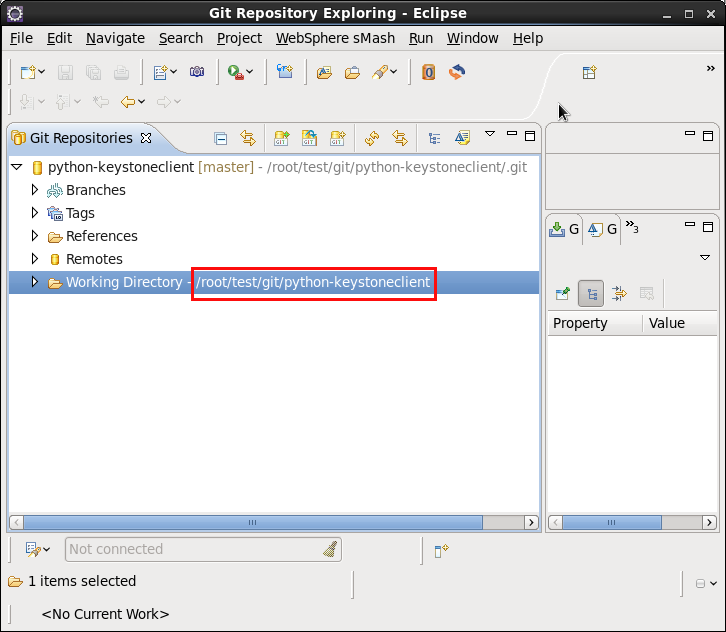Click the Value column header
This screenshot has height=632, width=726.
click(667, 323)
